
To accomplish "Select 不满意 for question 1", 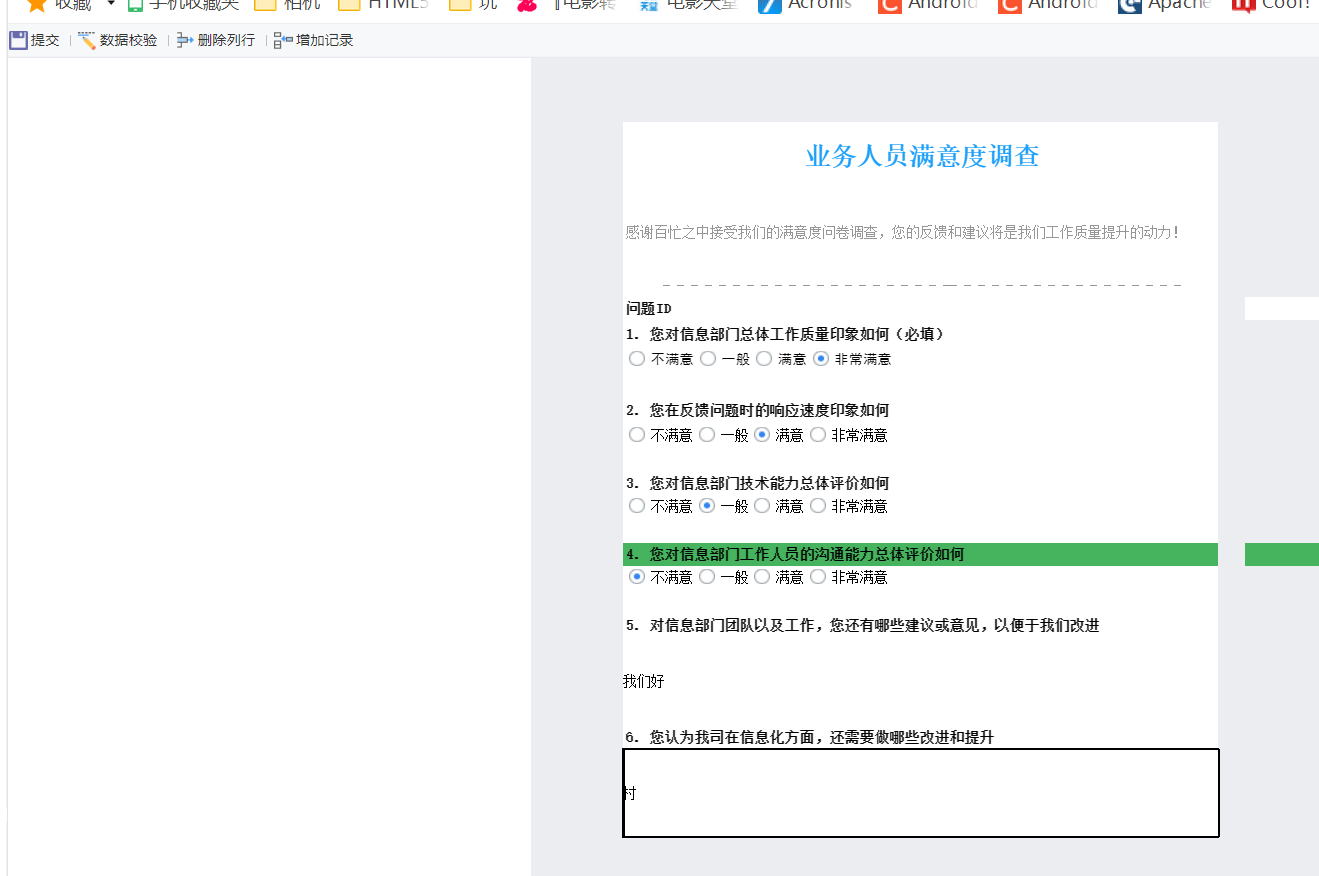I will click(x=637, y=359).
